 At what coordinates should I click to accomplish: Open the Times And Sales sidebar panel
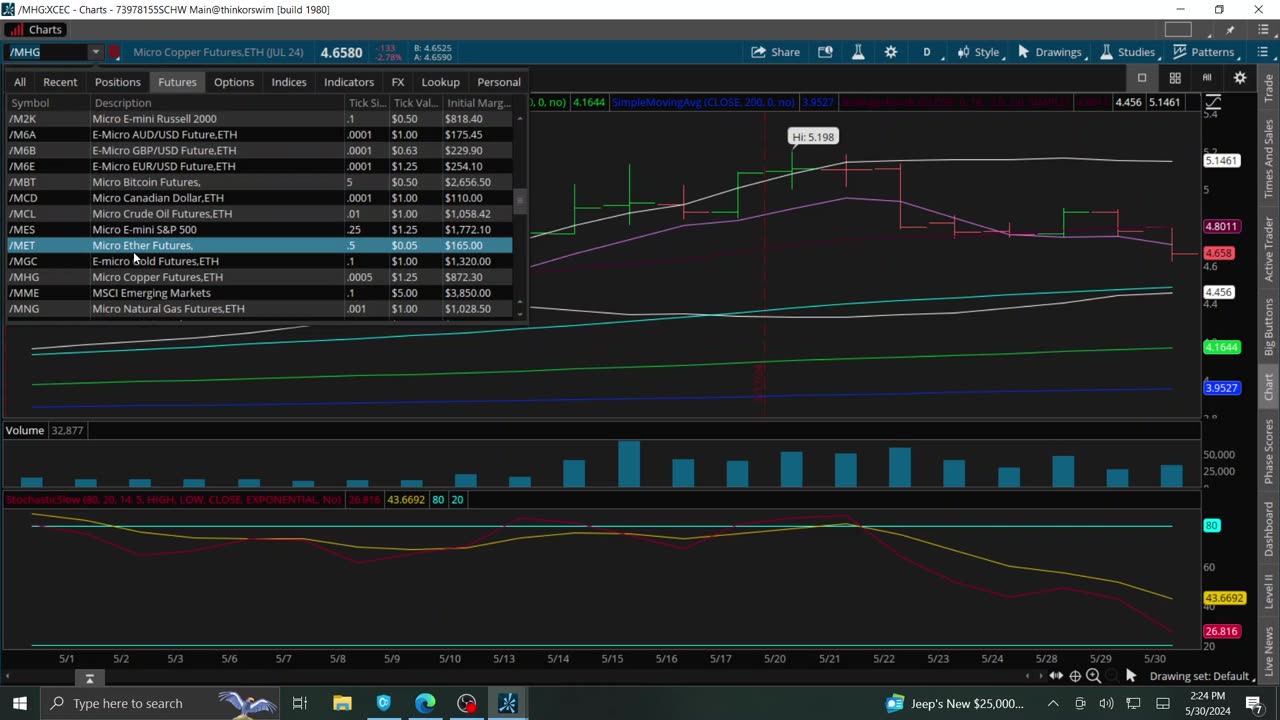point(1269,159)
